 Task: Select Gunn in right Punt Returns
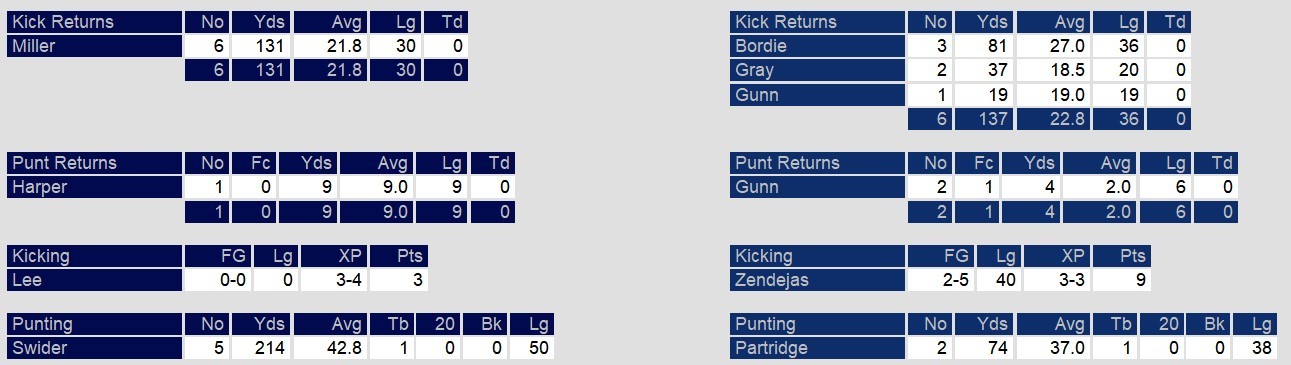pos(818,187)
